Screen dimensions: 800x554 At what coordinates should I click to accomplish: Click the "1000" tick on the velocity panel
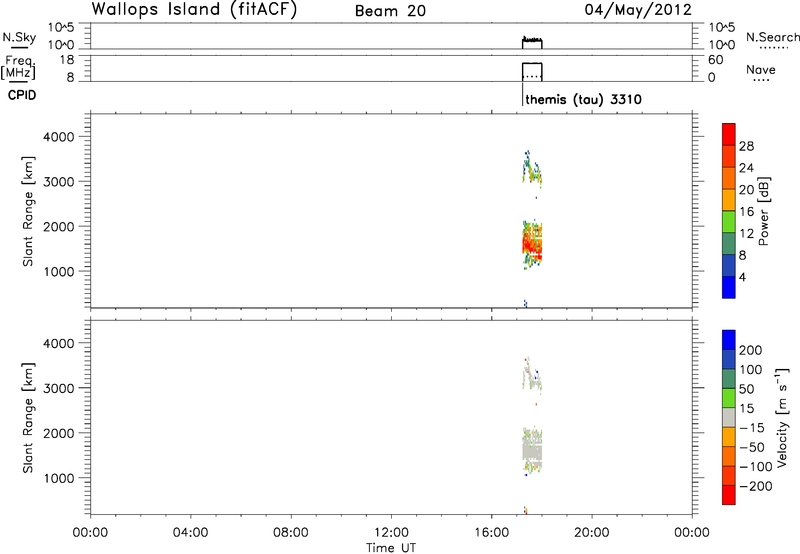click(59, 478)
